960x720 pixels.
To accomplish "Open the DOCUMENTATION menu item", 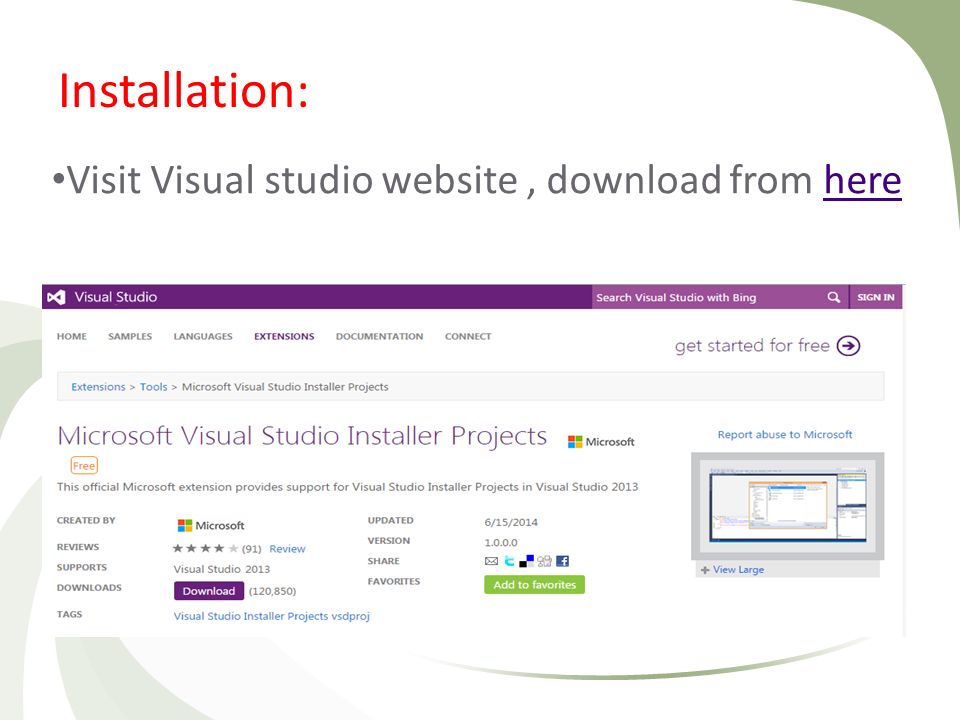I will coord(379,337).
